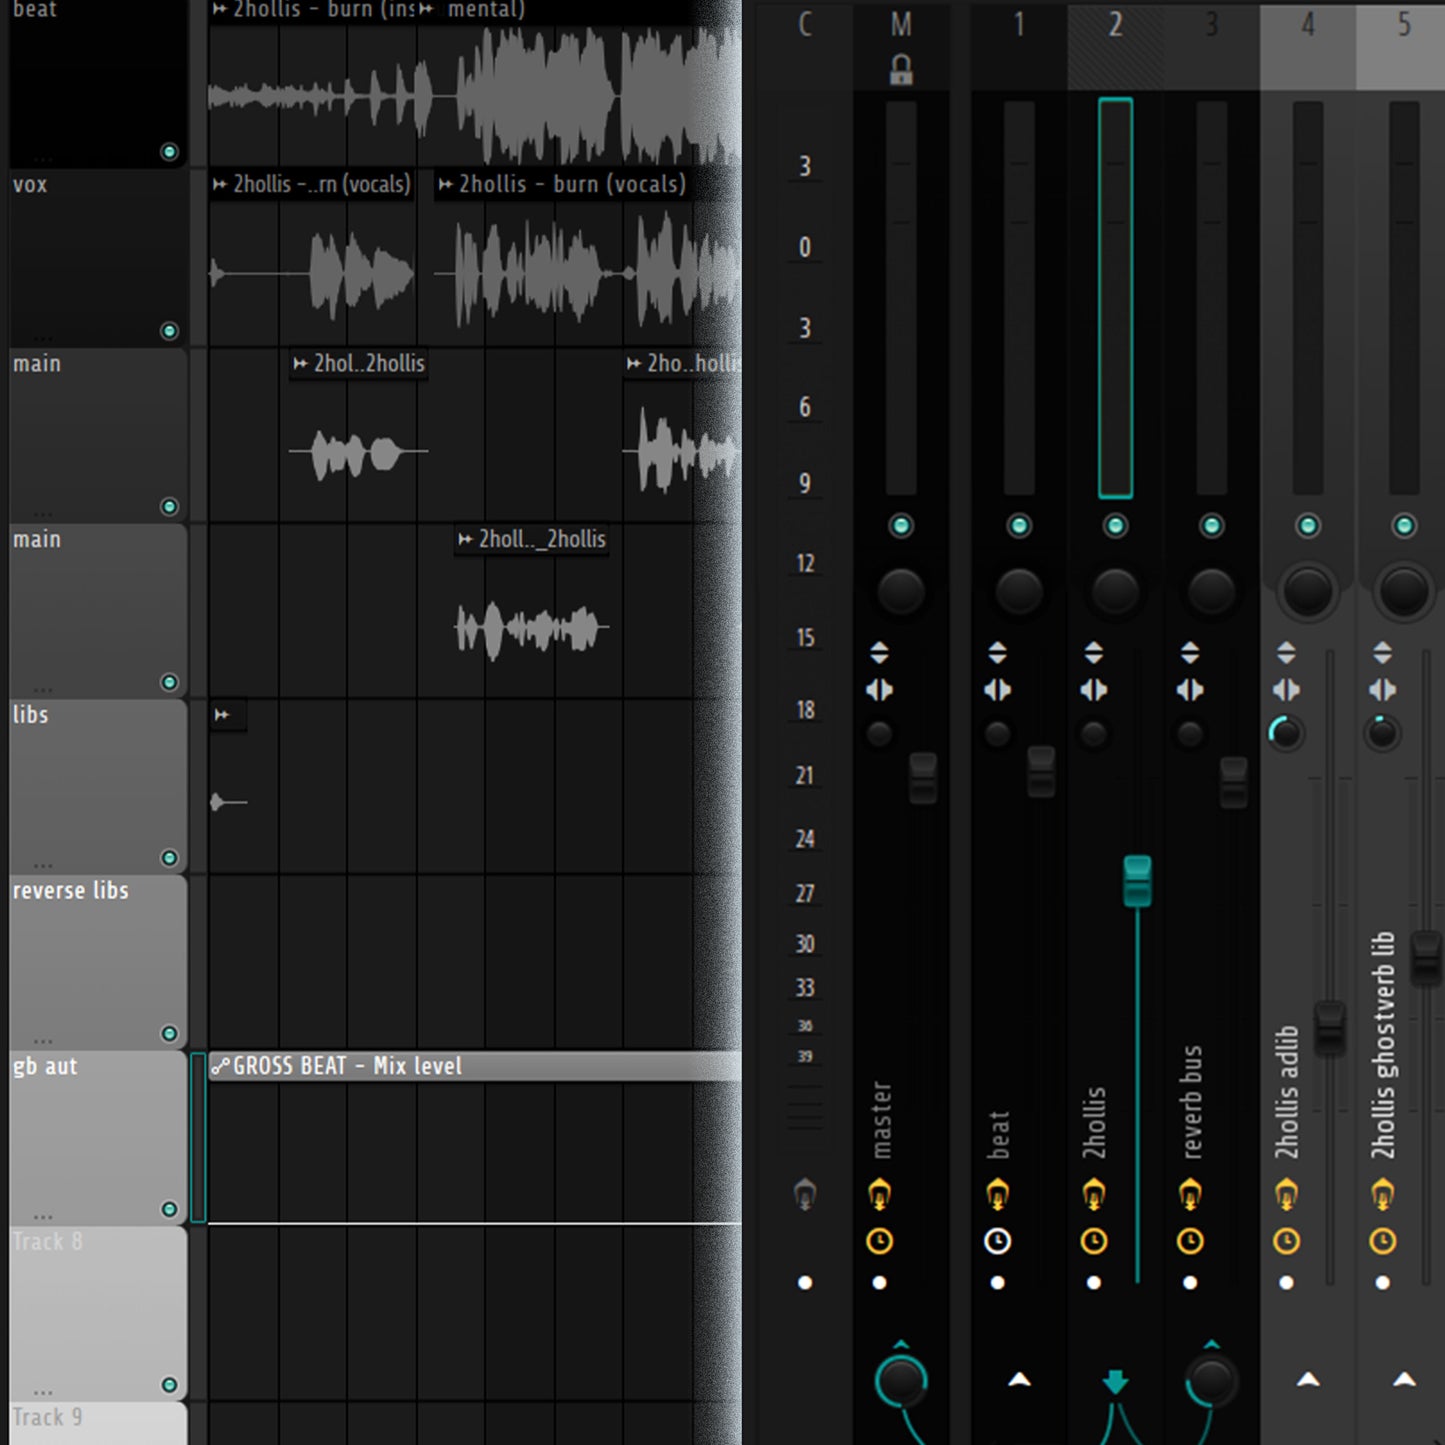Viewport: 1445px width, 1445px height.
Task: Select mixer track header M
Action: [901, 24]
